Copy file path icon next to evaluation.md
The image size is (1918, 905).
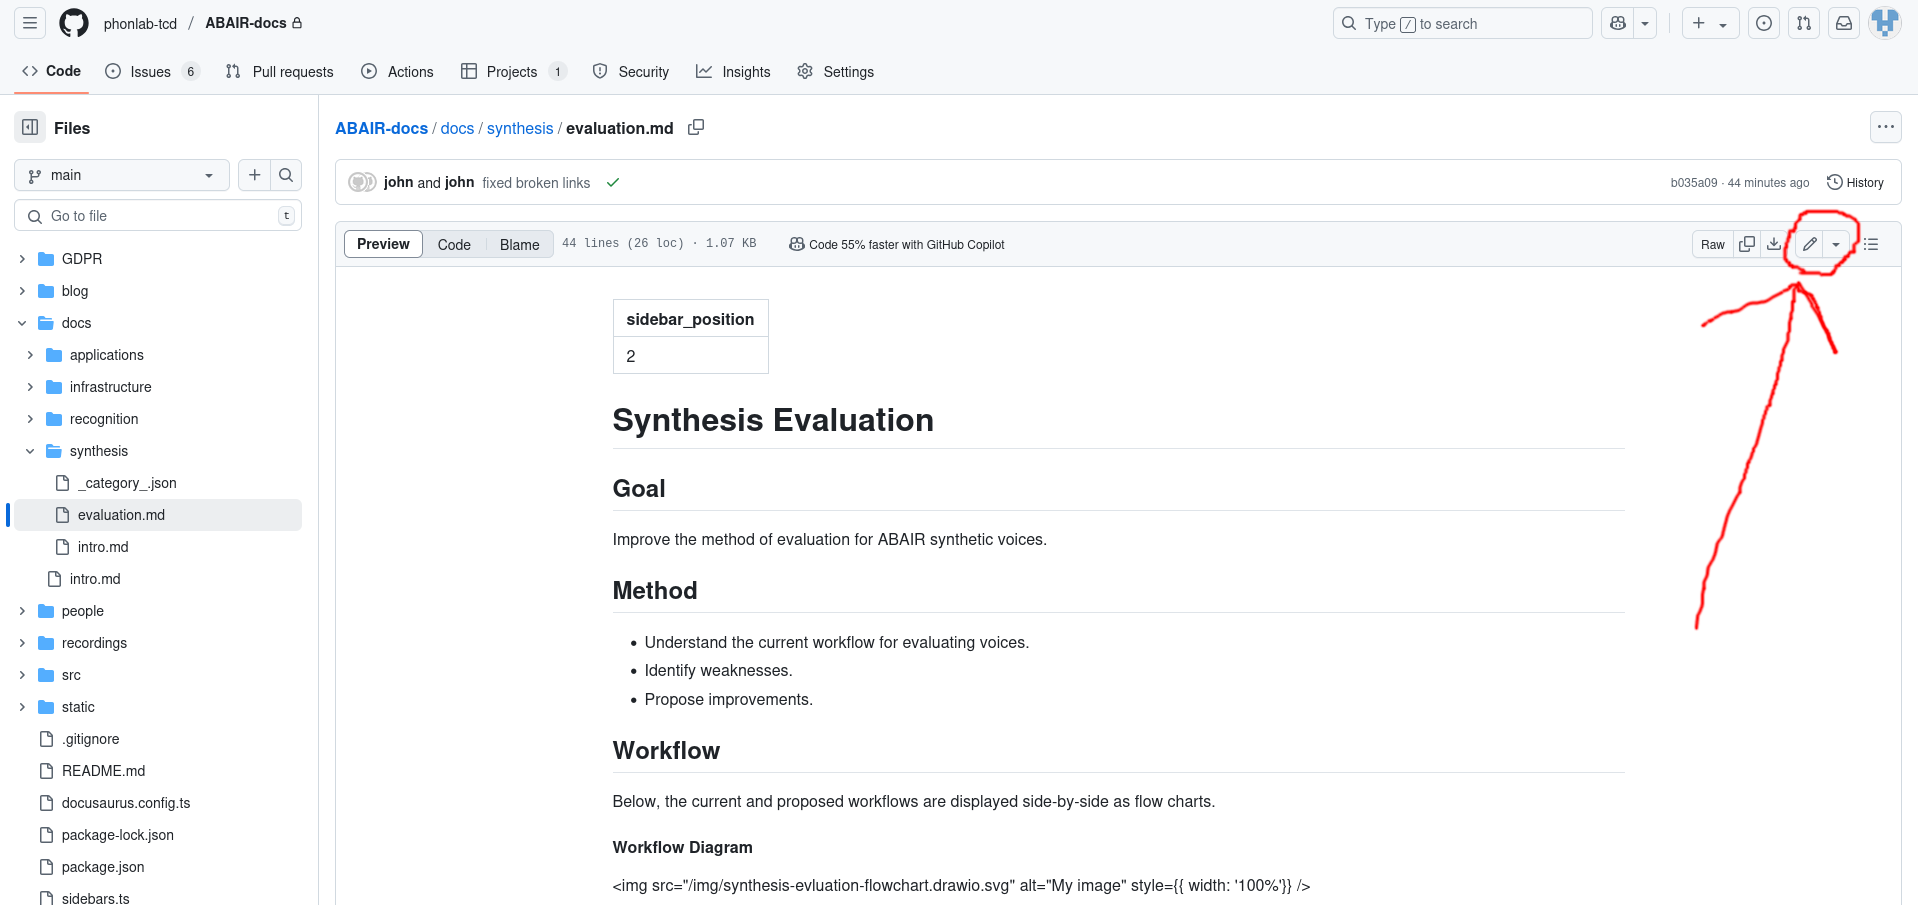click(696, 127)
